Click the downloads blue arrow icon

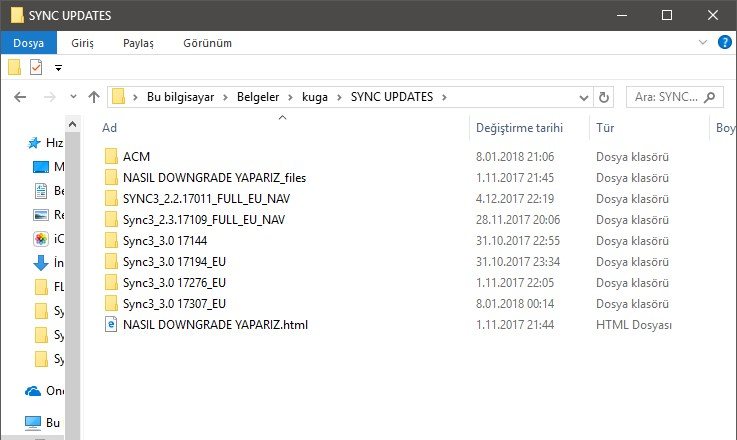41,263
